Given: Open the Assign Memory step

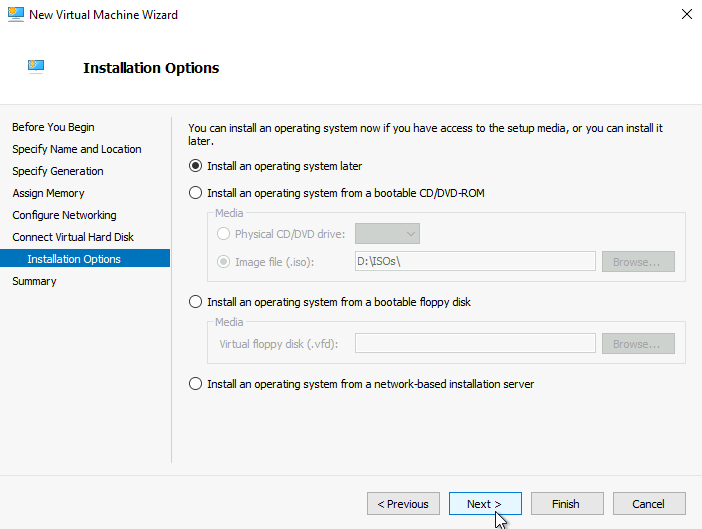Looking at the screenshot, I should coord(48,193).
